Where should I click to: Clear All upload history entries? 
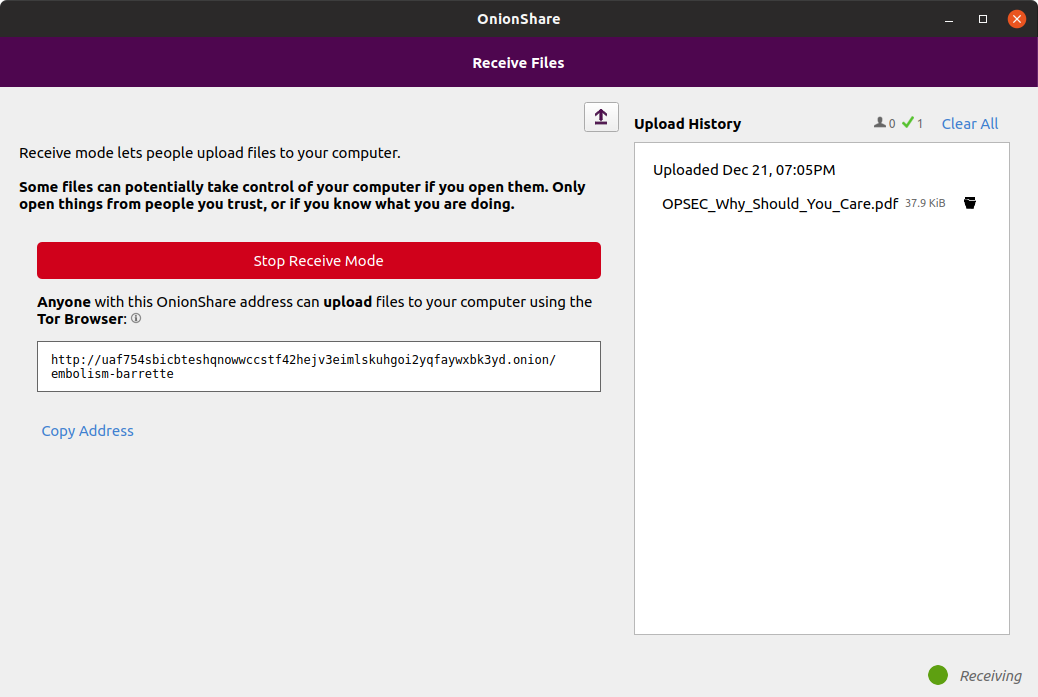coord(969,123)
